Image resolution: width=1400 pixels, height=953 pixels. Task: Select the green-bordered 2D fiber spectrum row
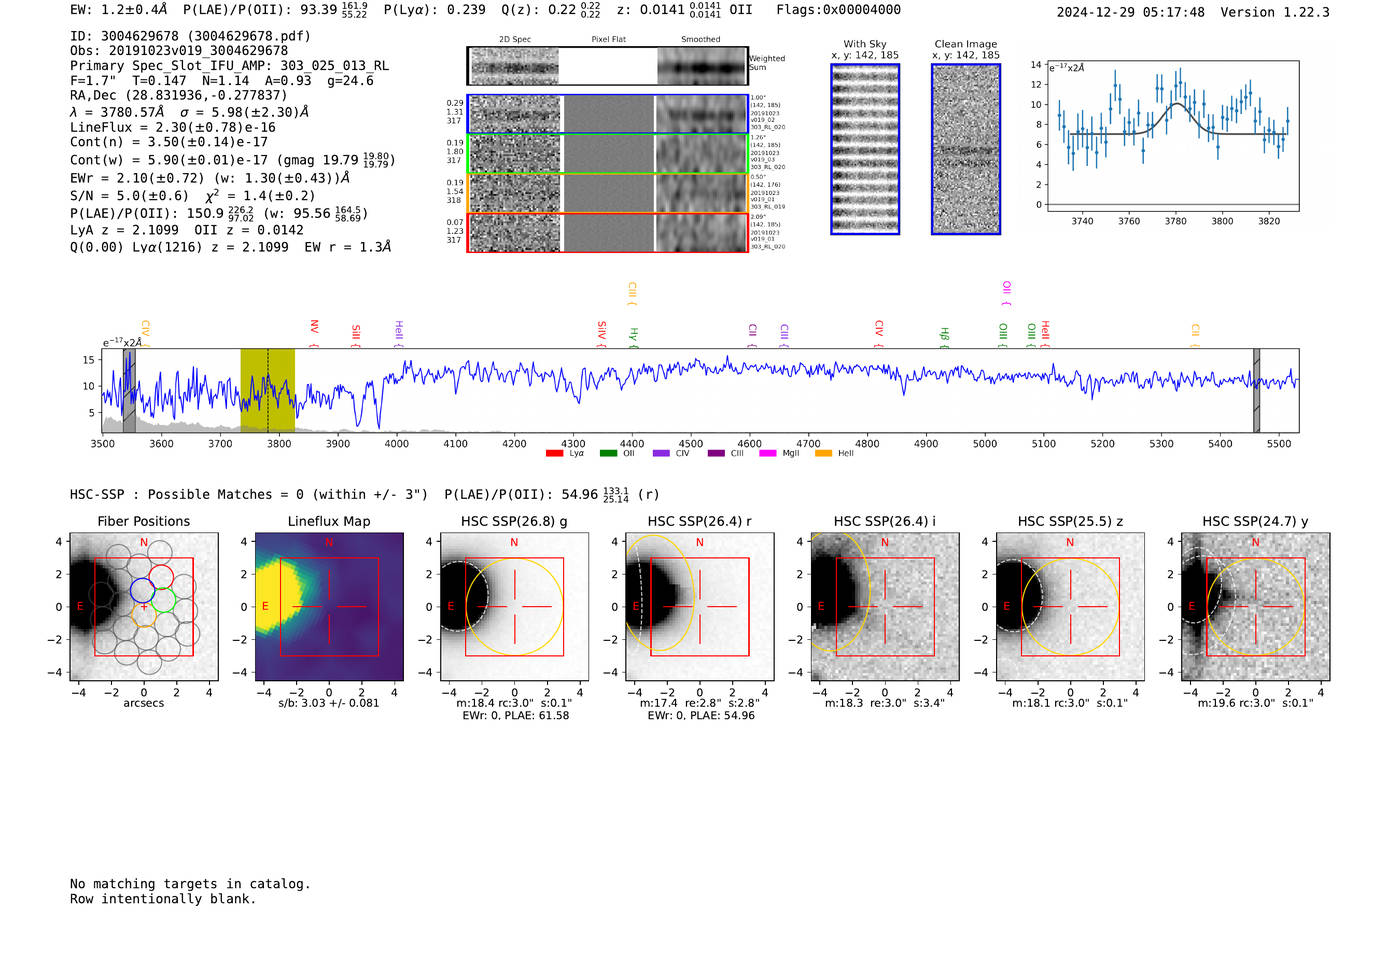[x=608, y=154]
